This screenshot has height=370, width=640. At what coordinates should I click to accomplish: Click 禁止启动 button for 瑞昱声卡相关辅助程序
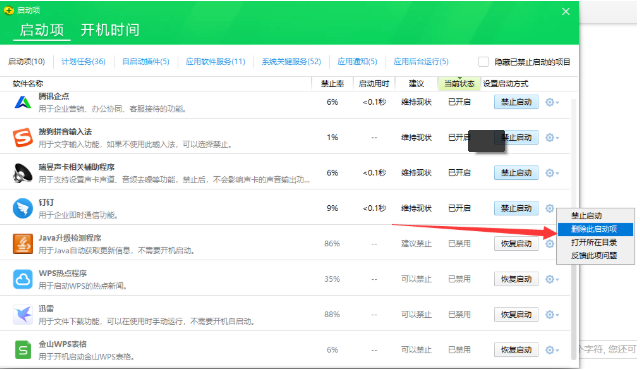pyautogui.click(x=516, y=173)
